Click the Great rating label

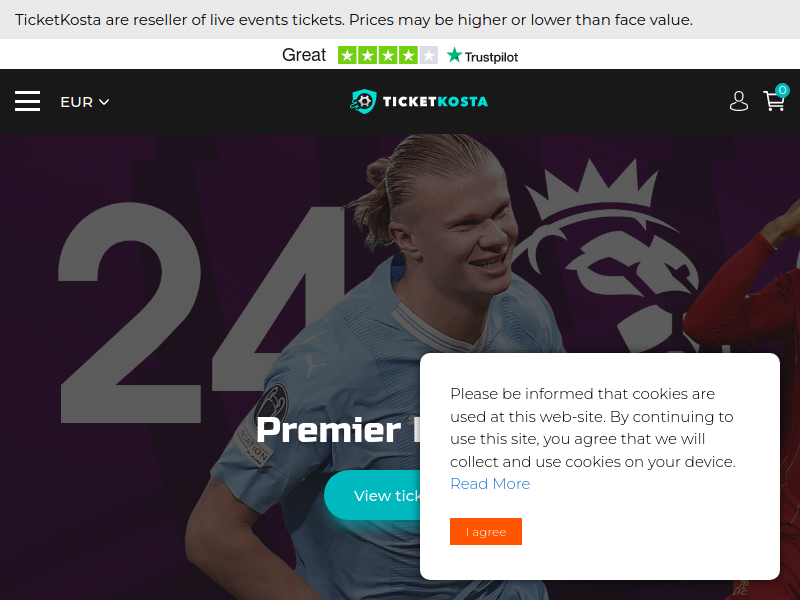pyautogui.click(x=304, y=55)
